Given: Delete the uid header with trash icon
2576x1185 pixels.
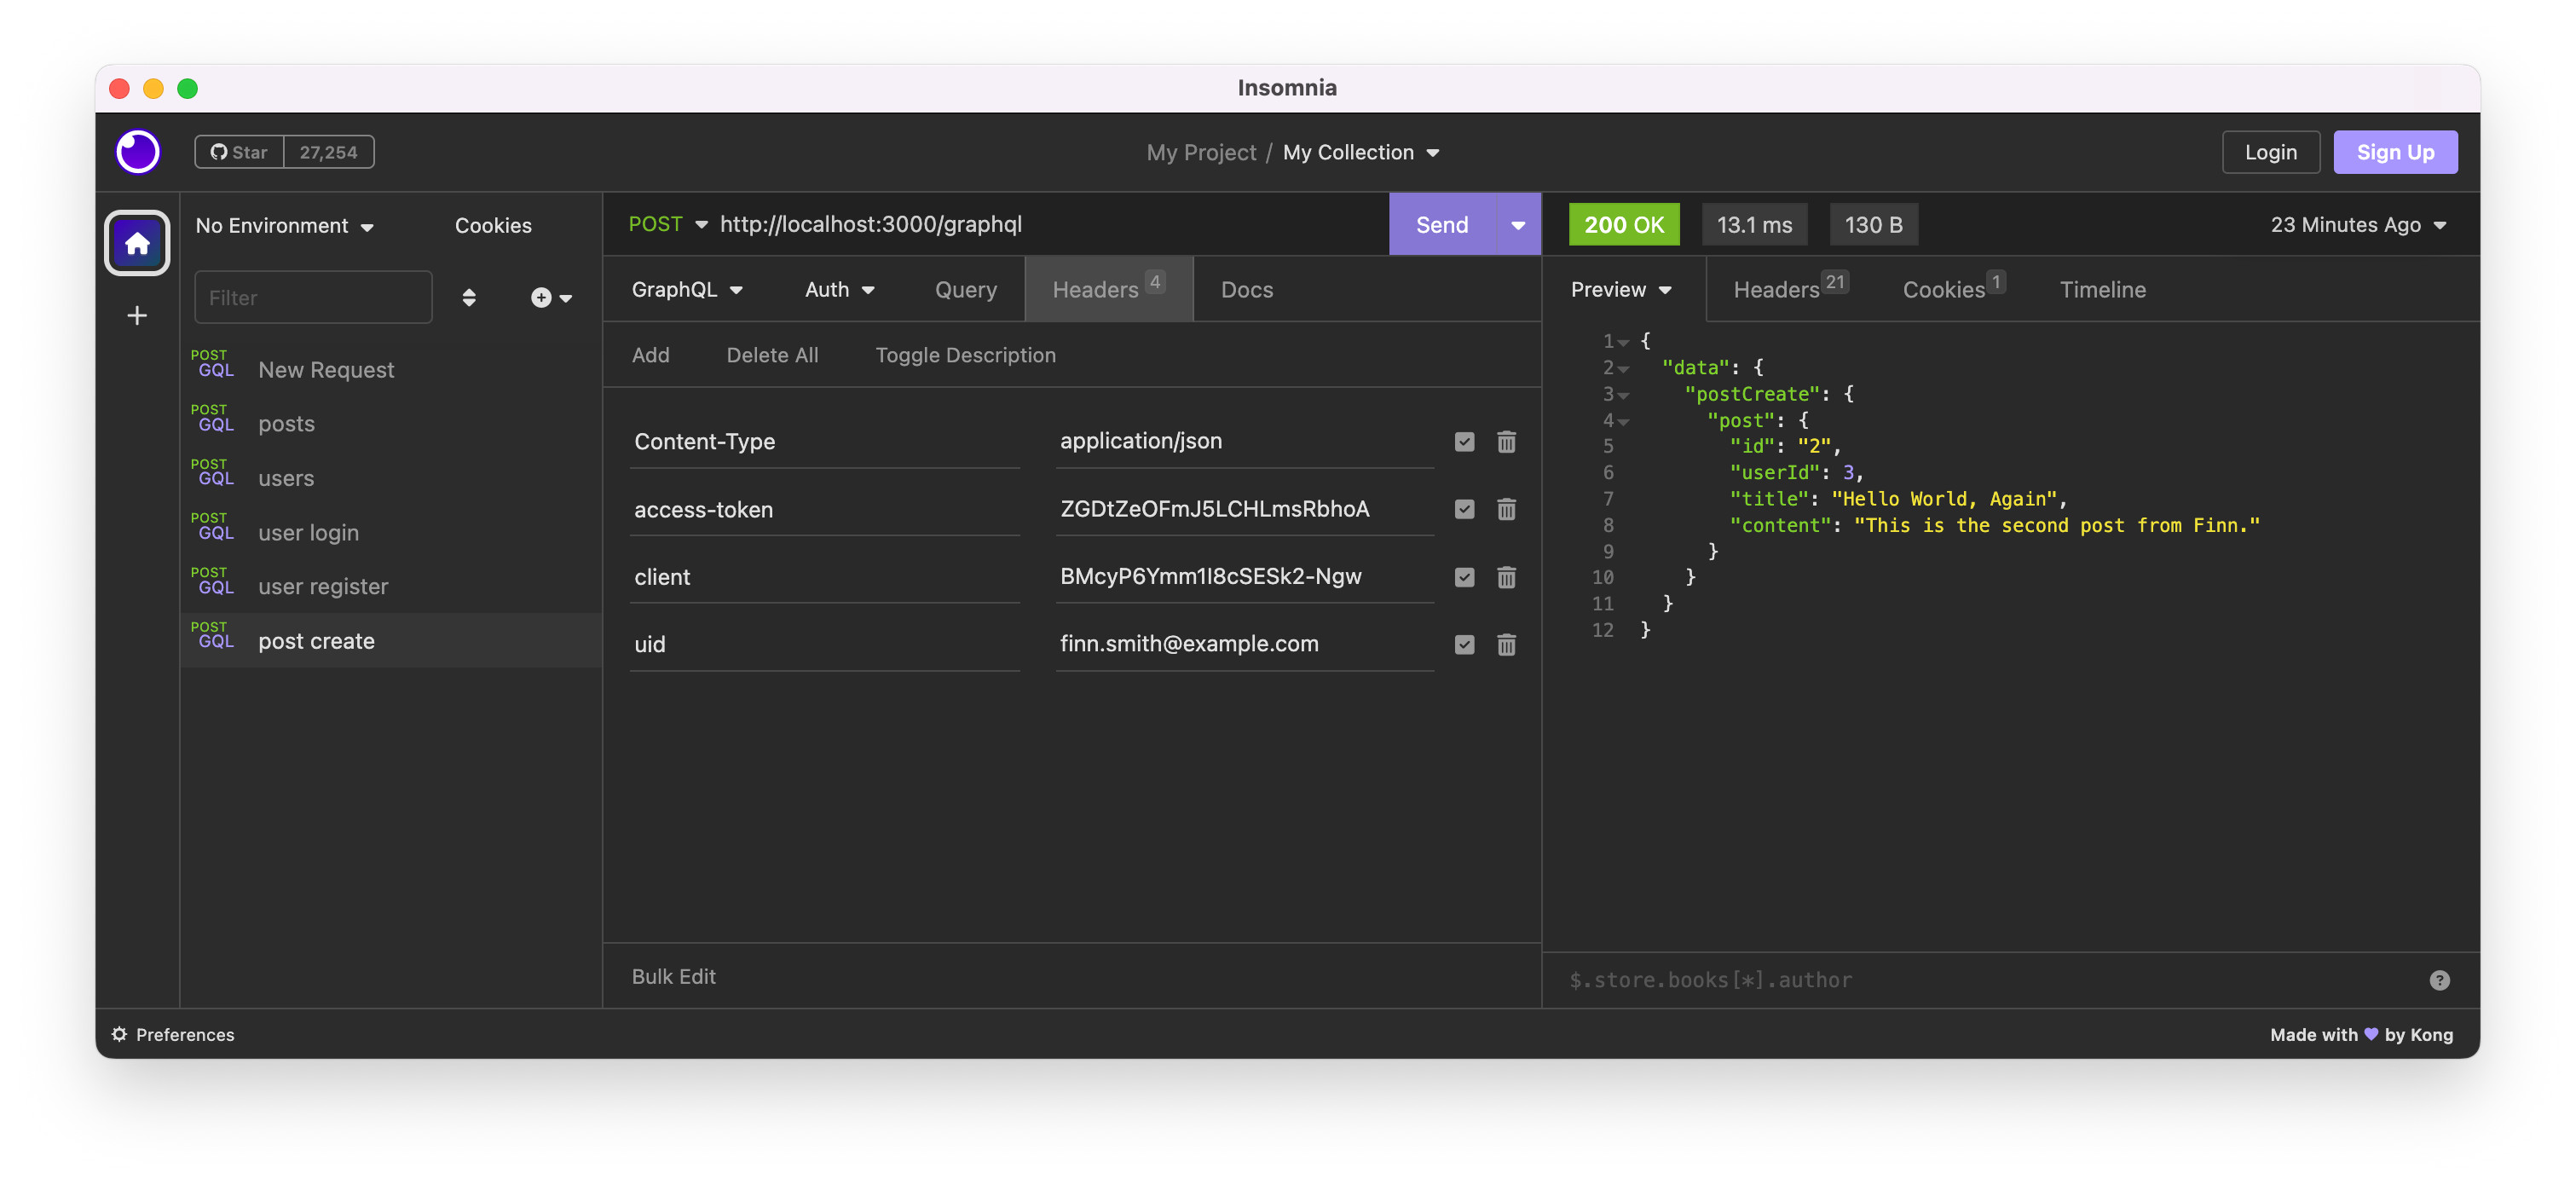Looking at the screenshot, I should 1506,644.
